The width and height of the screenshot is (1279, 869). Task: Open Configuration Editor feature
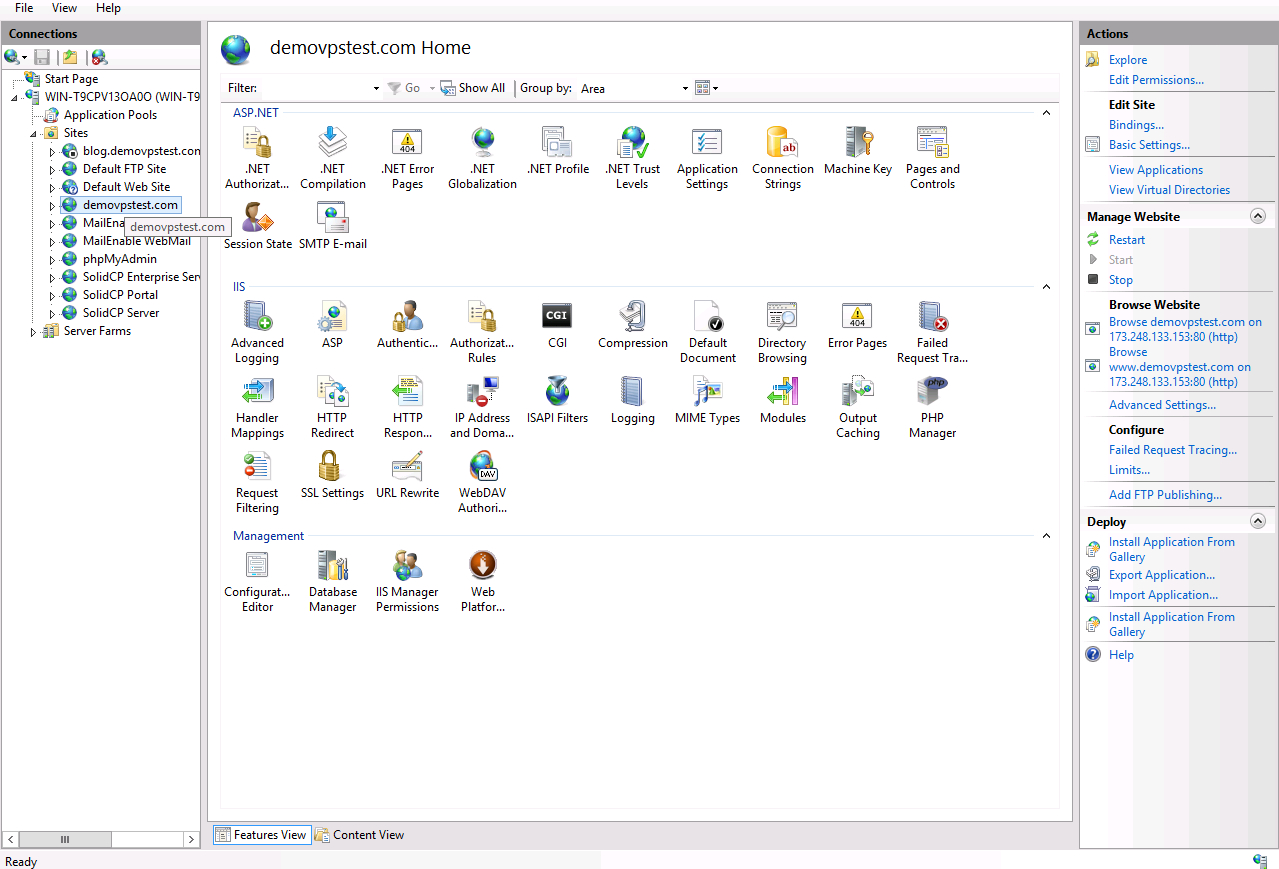257,581
